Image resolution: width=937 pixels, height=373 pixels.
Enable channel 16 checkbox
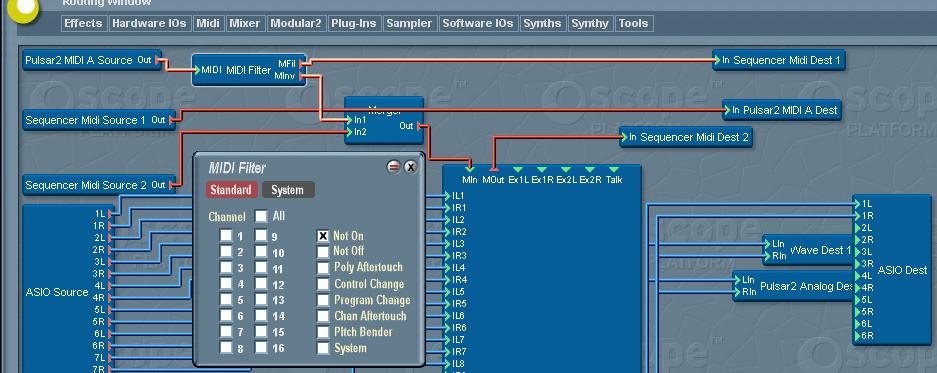click(261, 347)
